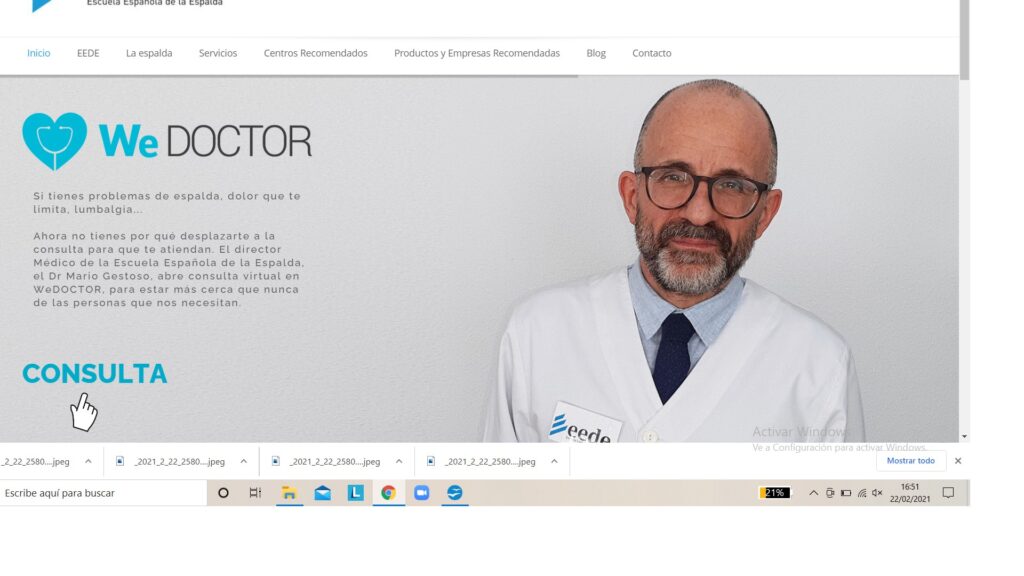Close the downloads bar
The image size is (1024, 576).
(958, 461)
